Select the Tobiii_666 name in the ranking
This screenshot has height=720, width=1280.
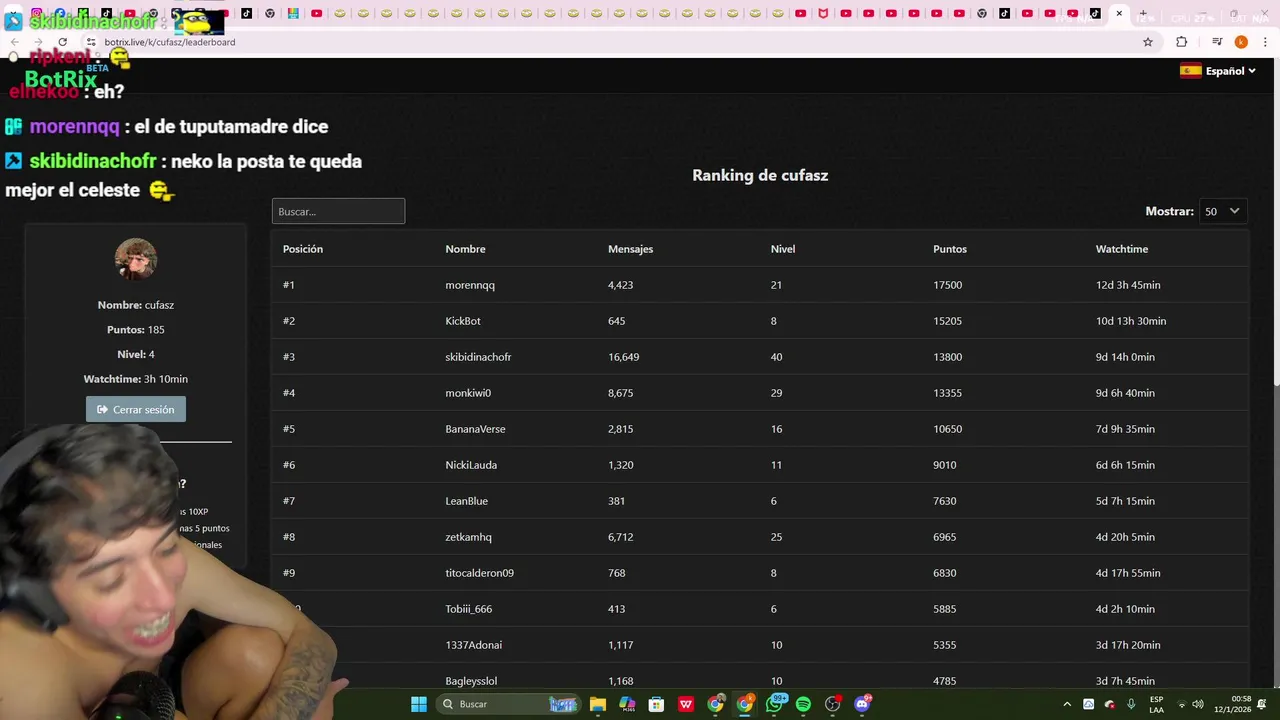click(468, 609)
